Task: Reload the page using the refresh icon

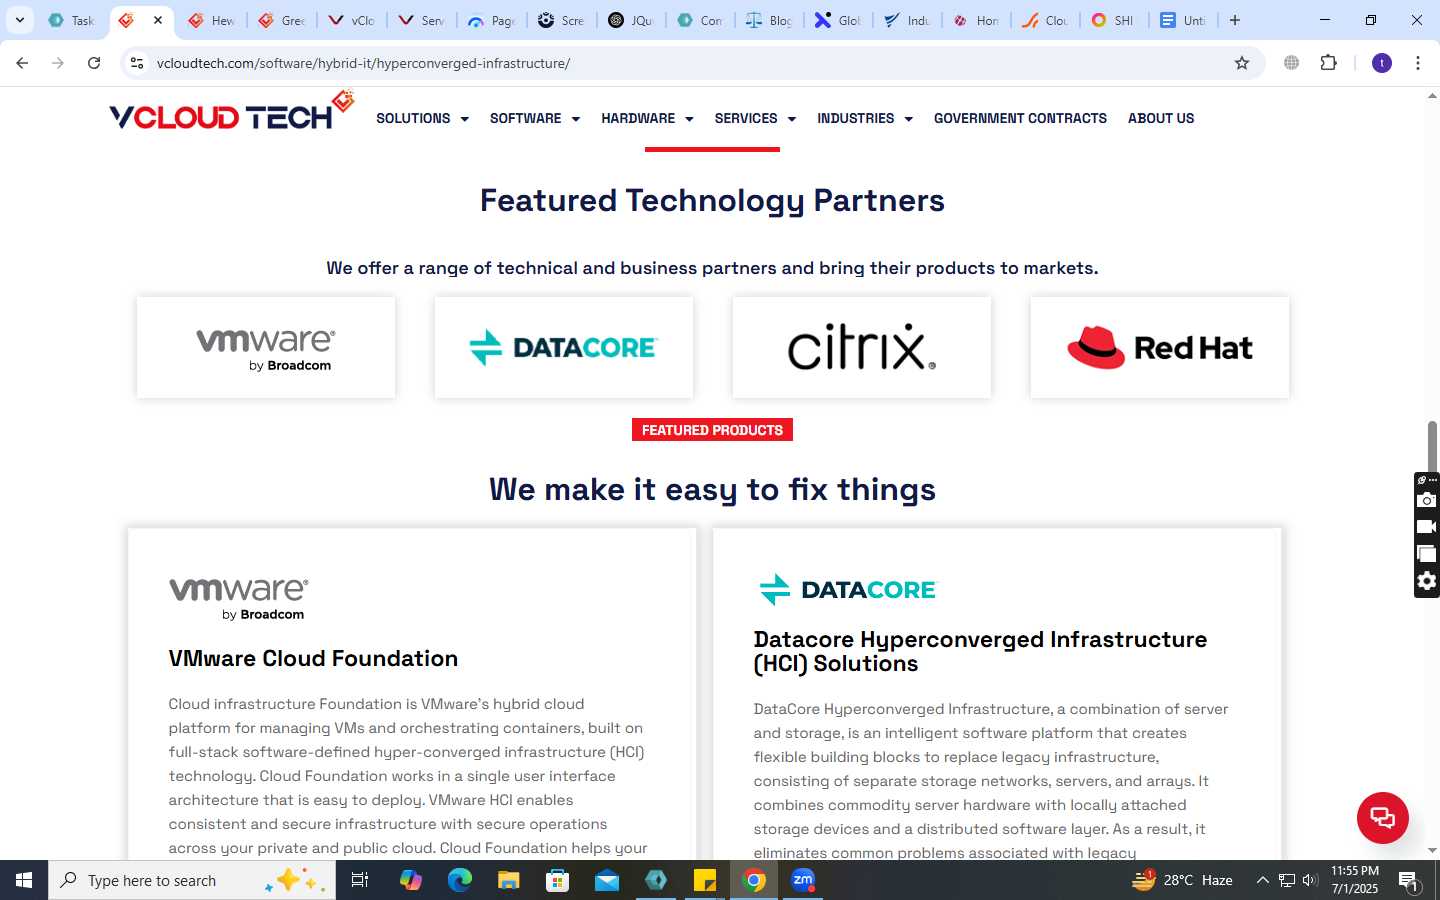Action: click(94, 63)
